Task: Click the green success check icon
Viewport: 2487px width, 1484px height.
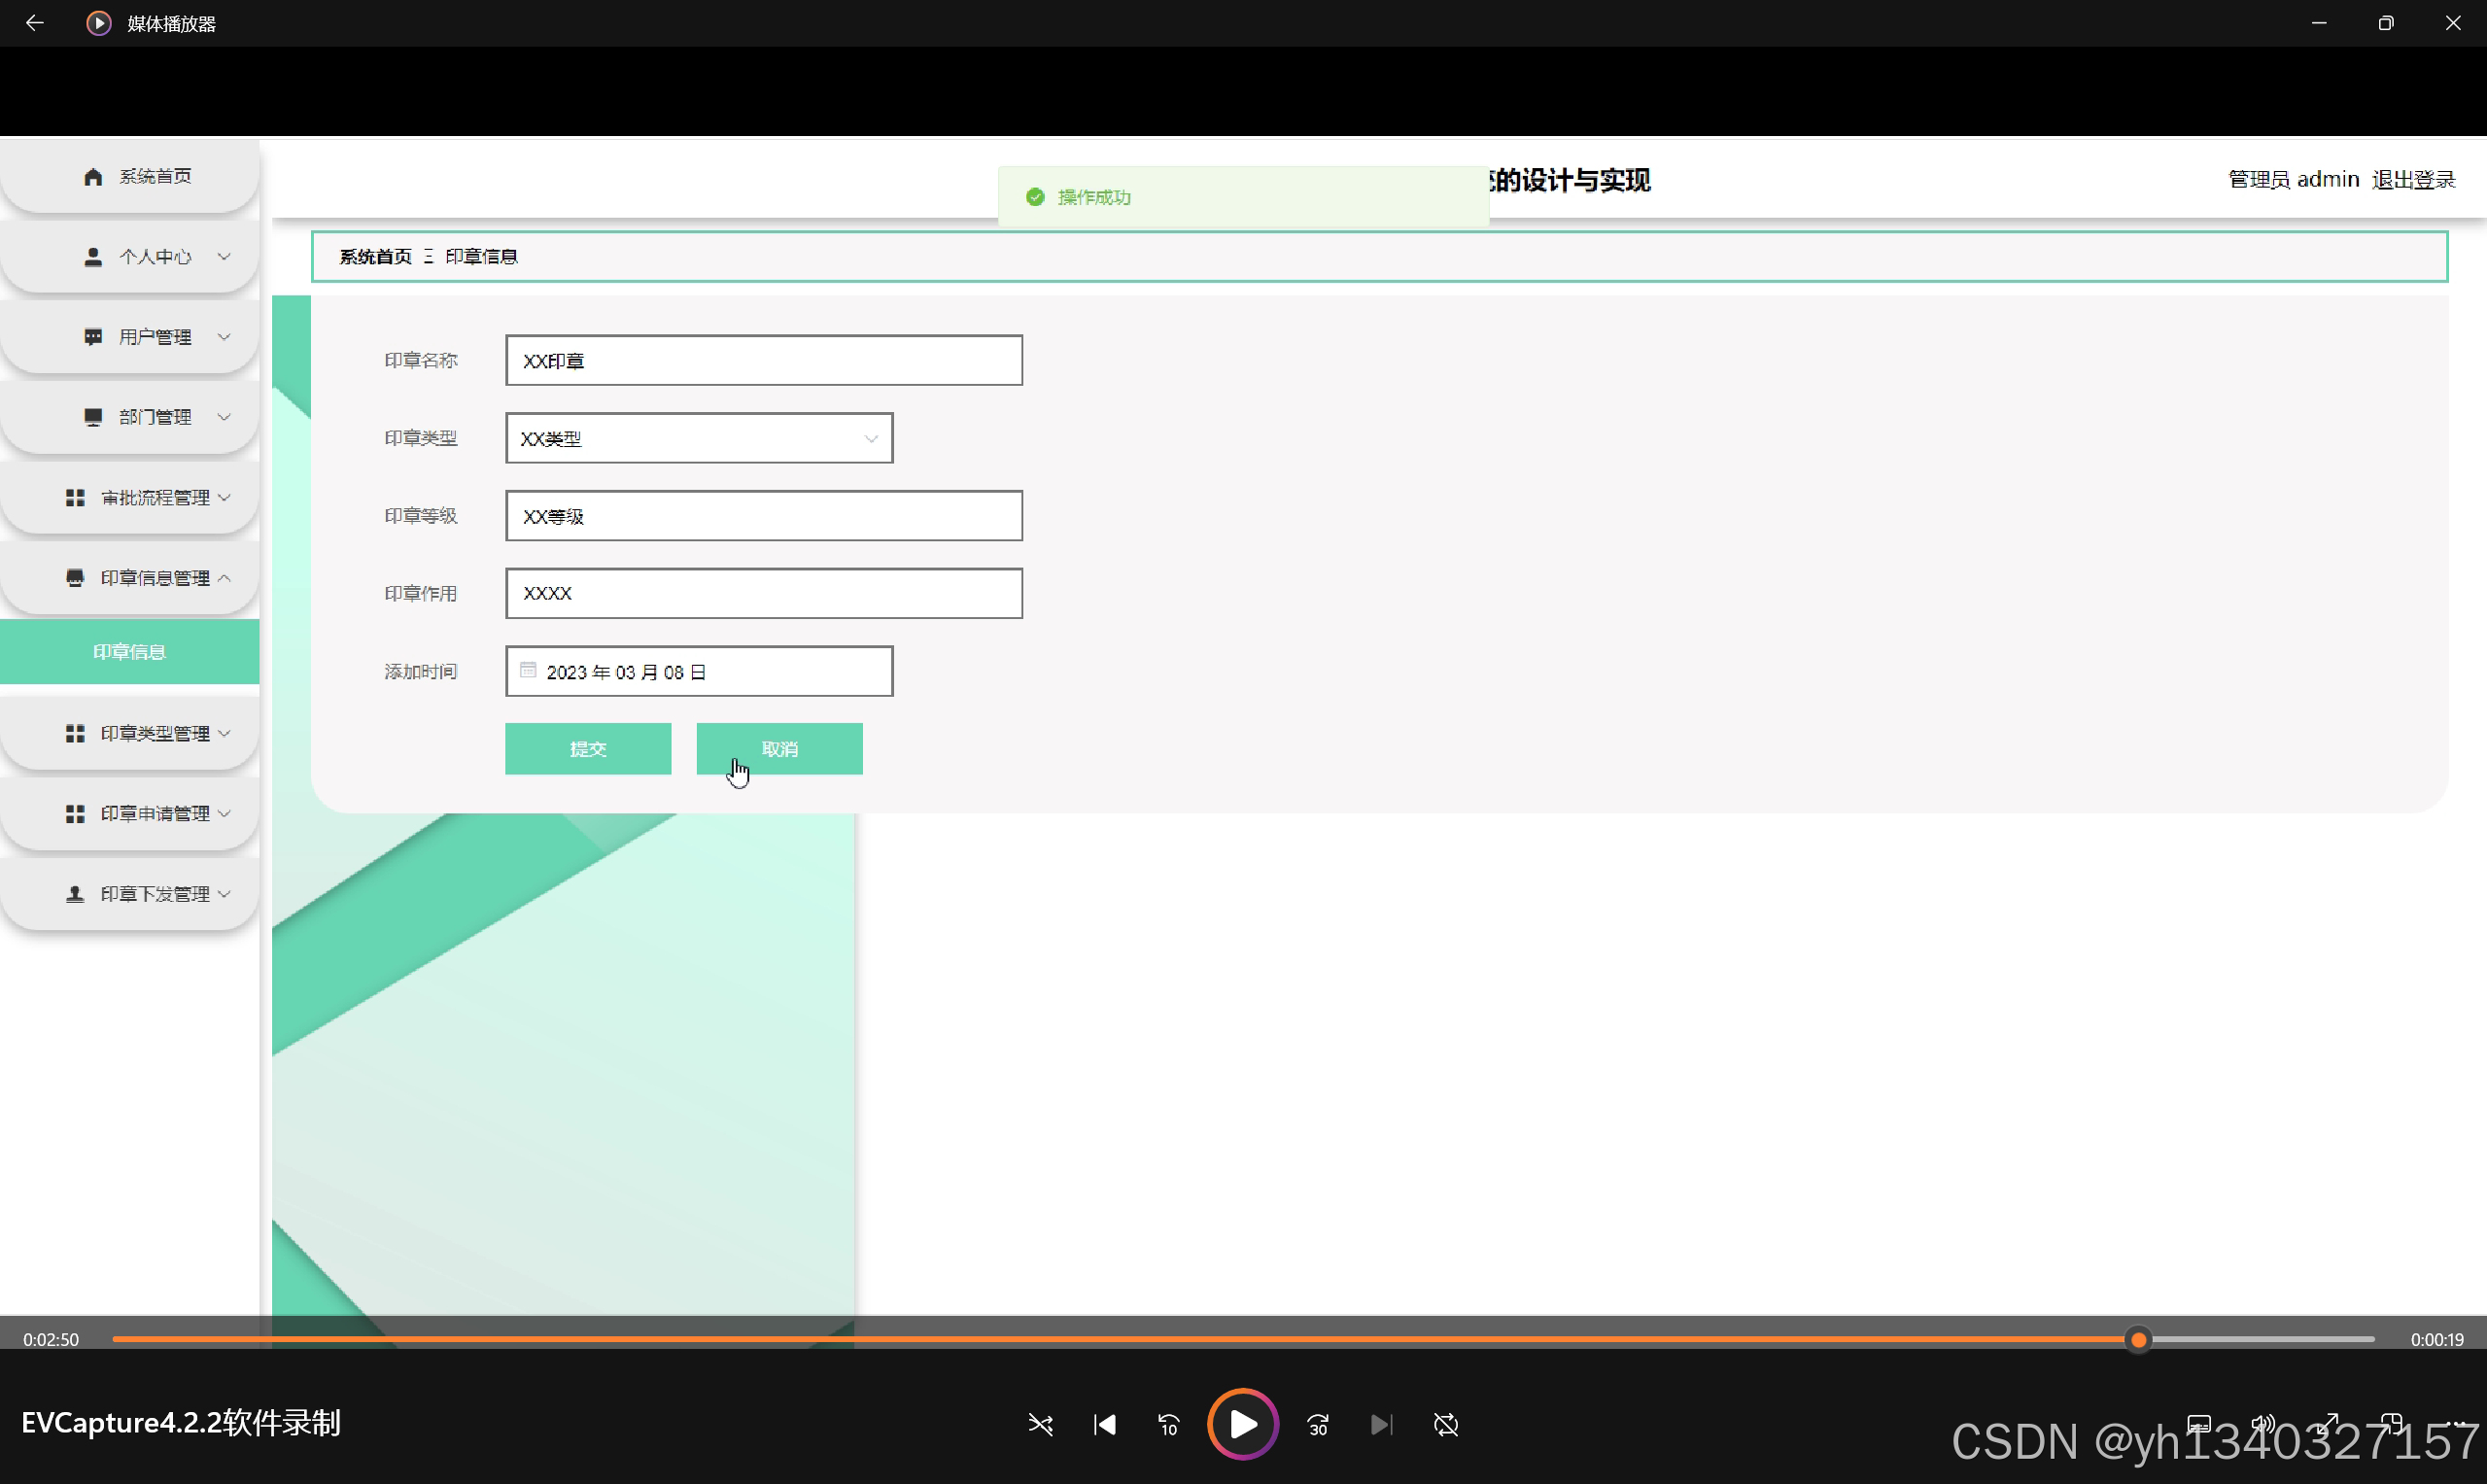Action: [1035, 197]
